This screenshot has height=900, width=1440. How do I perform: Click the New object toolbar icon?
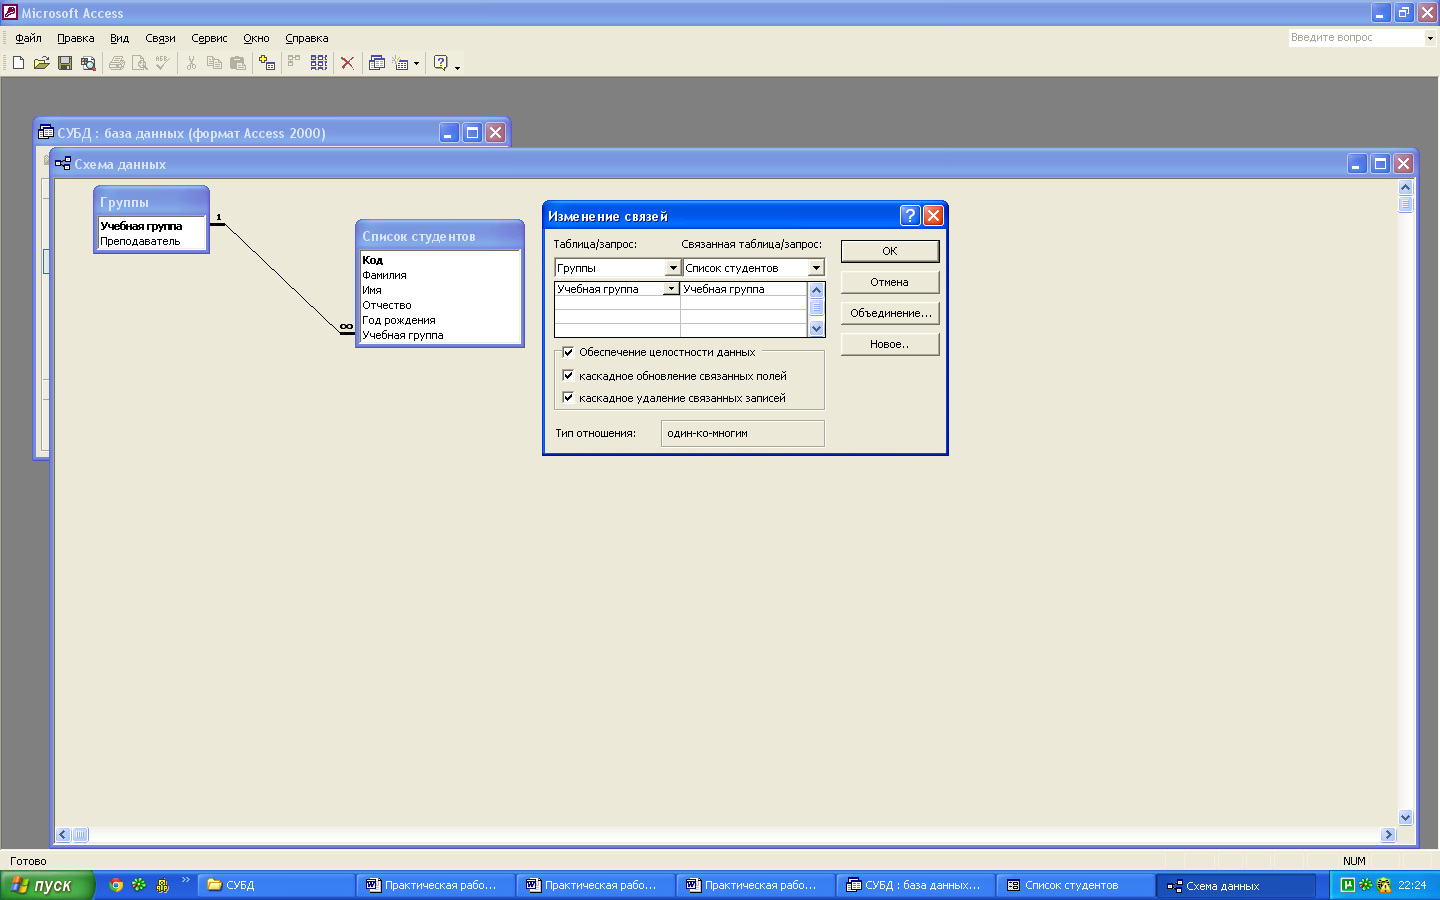pyautogui.click(x=401, y=63)
